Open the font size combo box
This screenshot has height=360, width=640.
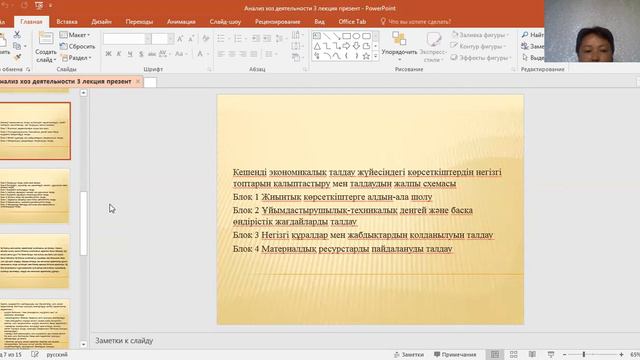[x=162, y=39]
